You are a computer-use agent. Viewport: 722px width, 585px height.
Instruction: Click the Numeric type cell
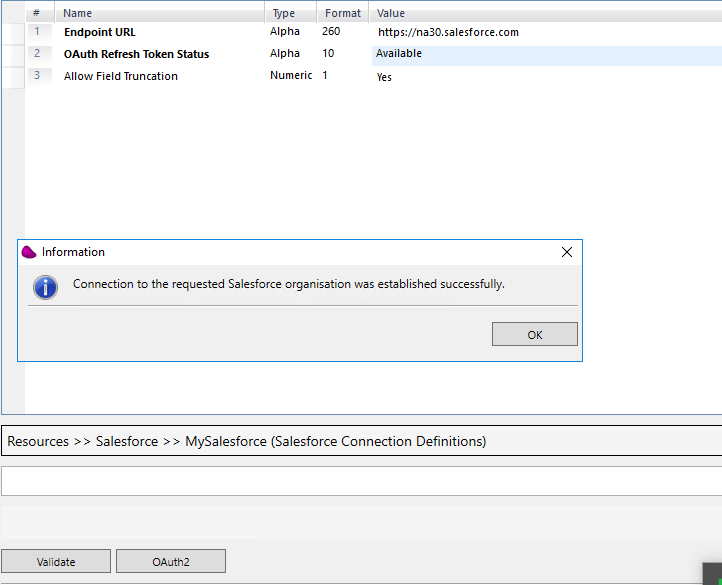(x=291, y=75)
